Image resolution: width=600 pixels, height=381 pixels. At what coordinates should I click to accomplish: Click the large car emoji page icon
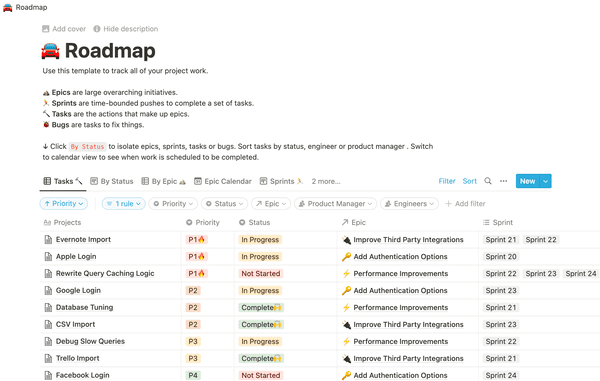pos(51,51)
